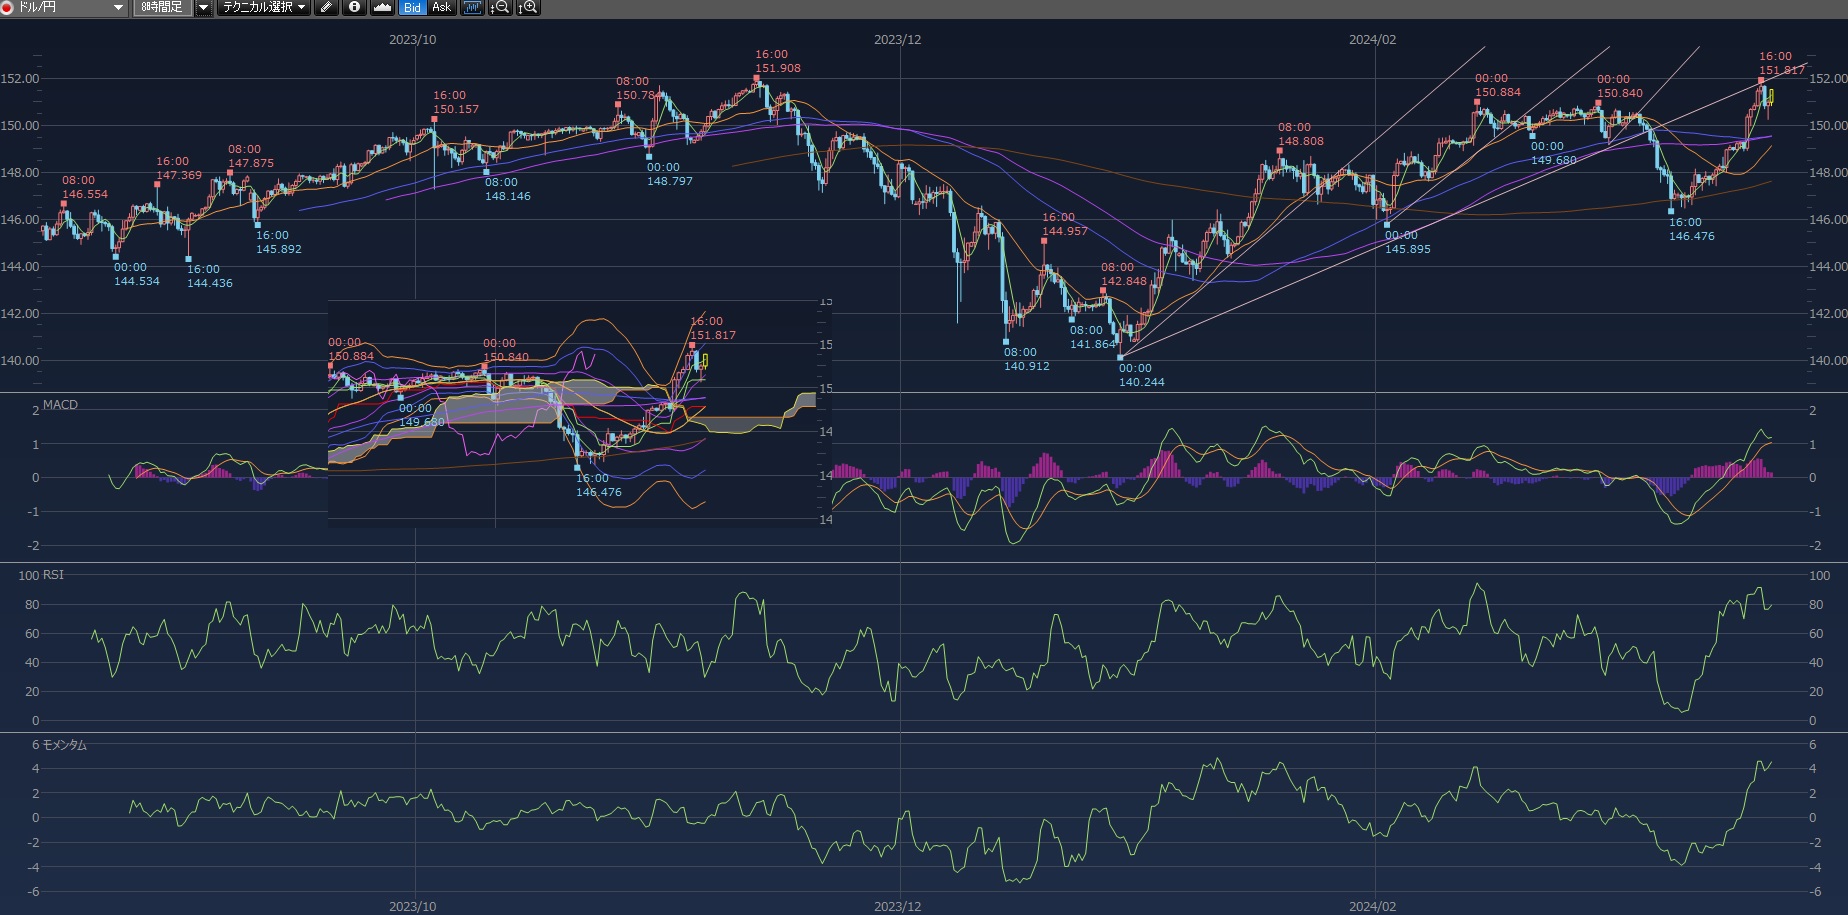Toggle the chart candlestick display icon
The image size is (1848, 915).
pos(472,8)
